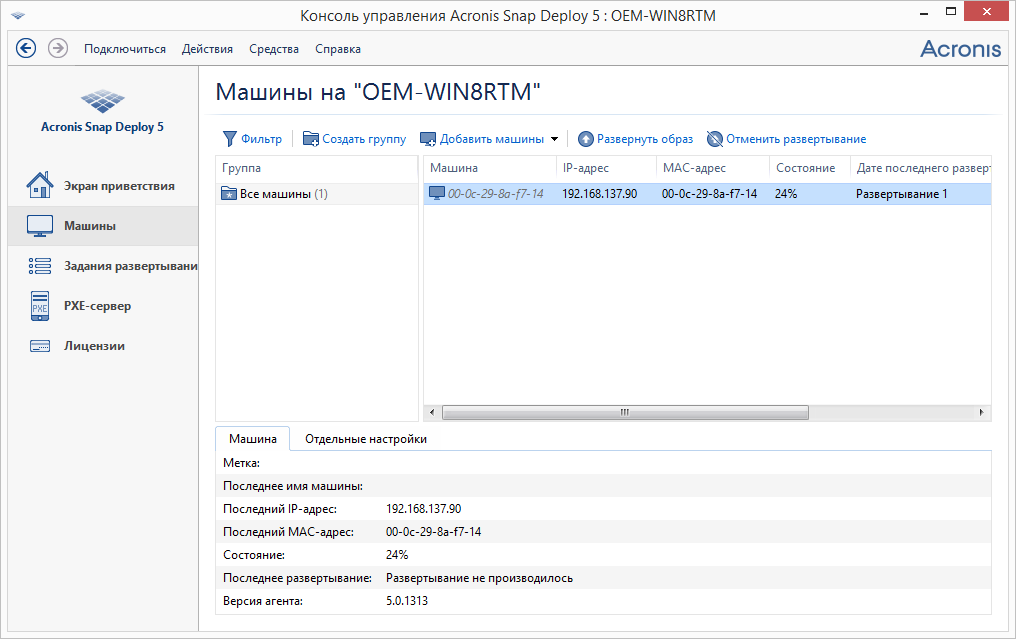This screenshot has height=639, width=1016.
Task: Go to Экран приветствия section
Action: [119, 186]
